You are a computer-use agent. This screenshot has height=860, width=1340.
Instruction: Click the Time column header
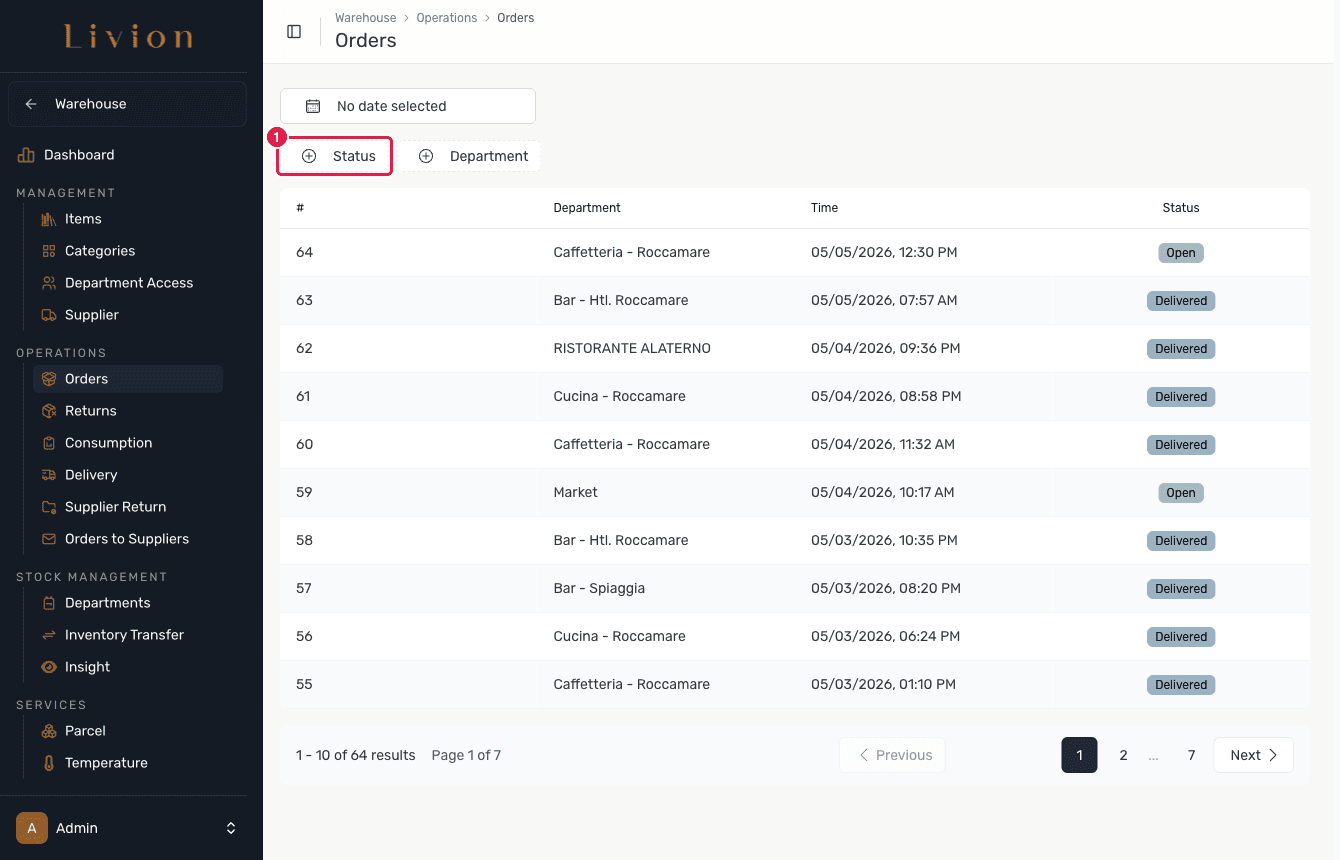click(x=825, y=208)
